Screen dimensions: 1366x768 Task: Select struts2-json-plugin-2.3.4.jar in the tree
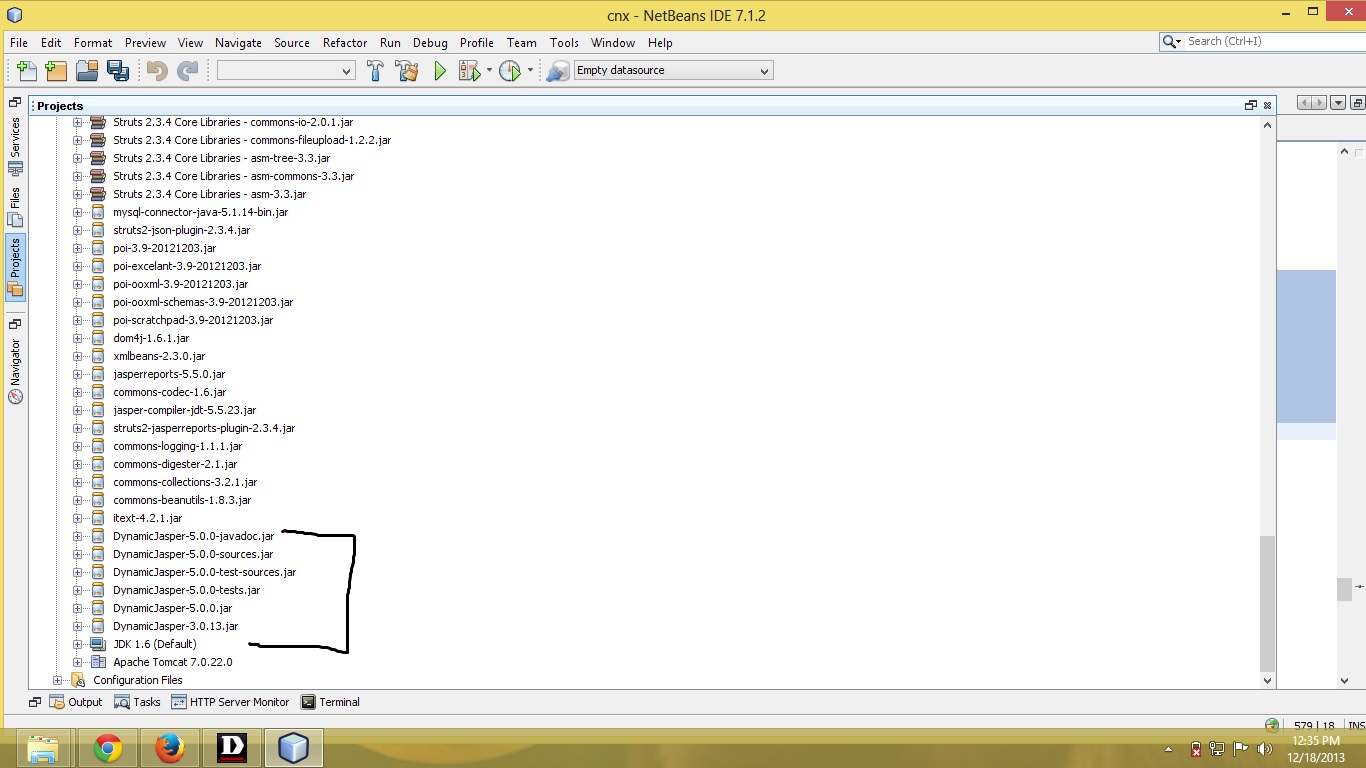(182, 230)
